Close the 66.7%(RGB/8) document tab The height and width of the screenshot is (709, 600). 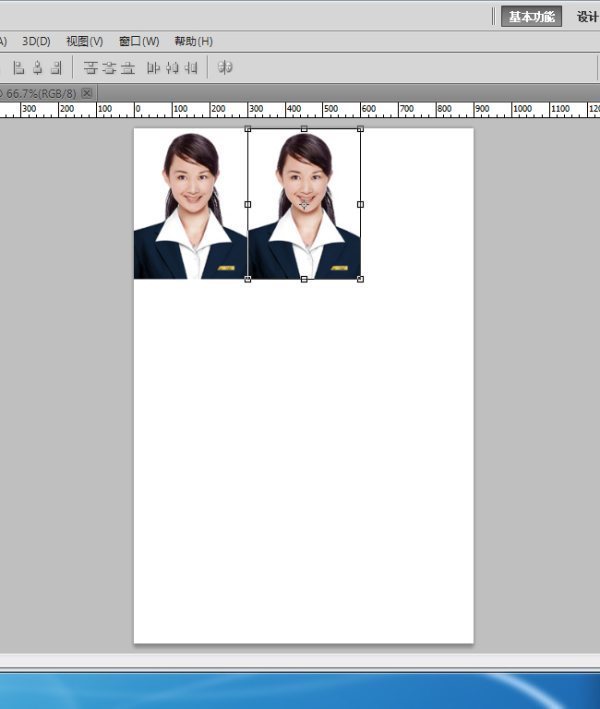[x=87, y=93]
